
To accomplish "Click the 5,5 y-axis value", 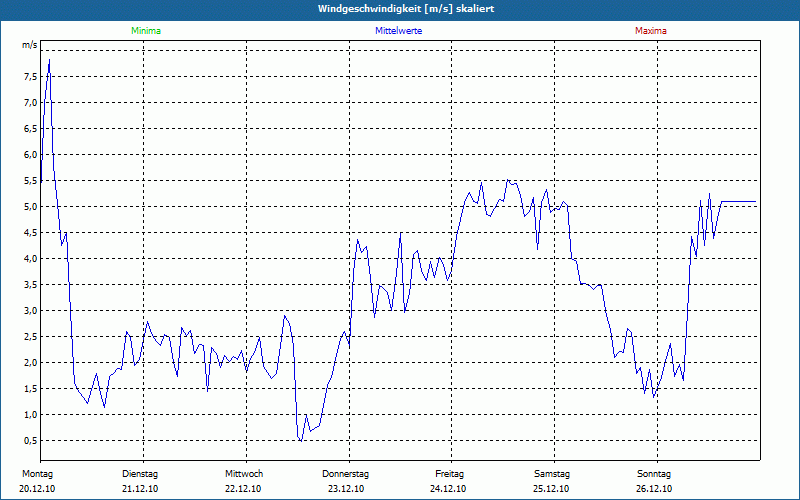I will pos(31,181).
